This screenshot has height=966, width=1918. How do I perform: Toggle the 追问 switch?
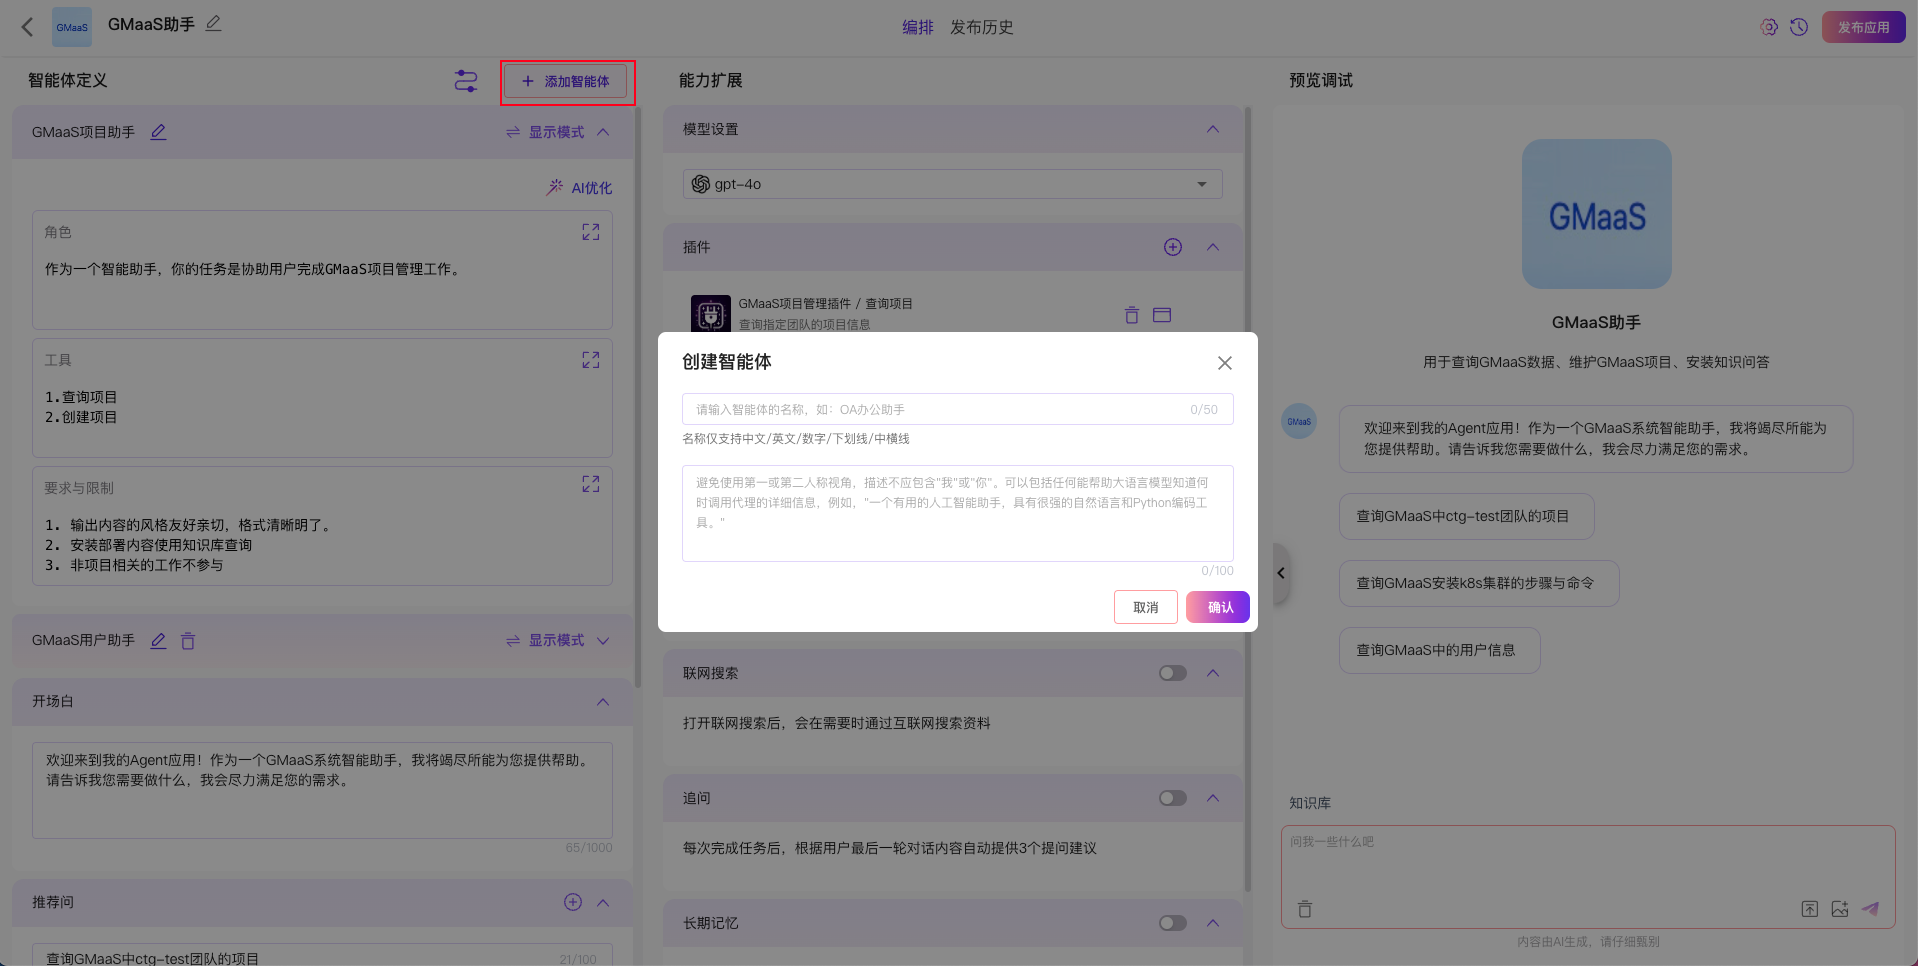coord(1173,798)
